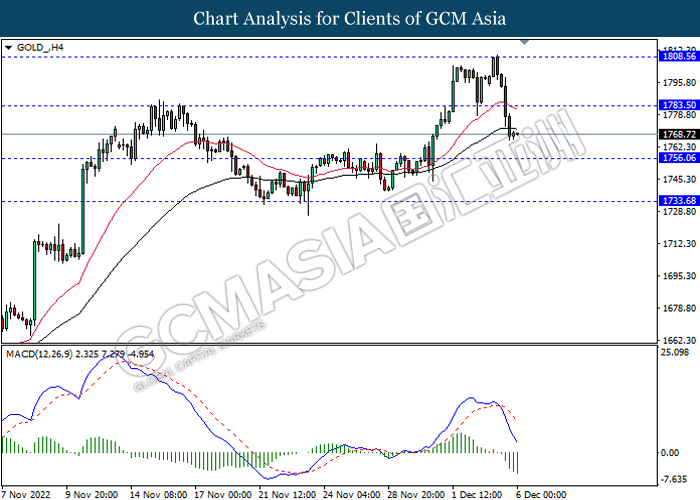Click the 1678.80 price axis value

[x=680, y=308]
